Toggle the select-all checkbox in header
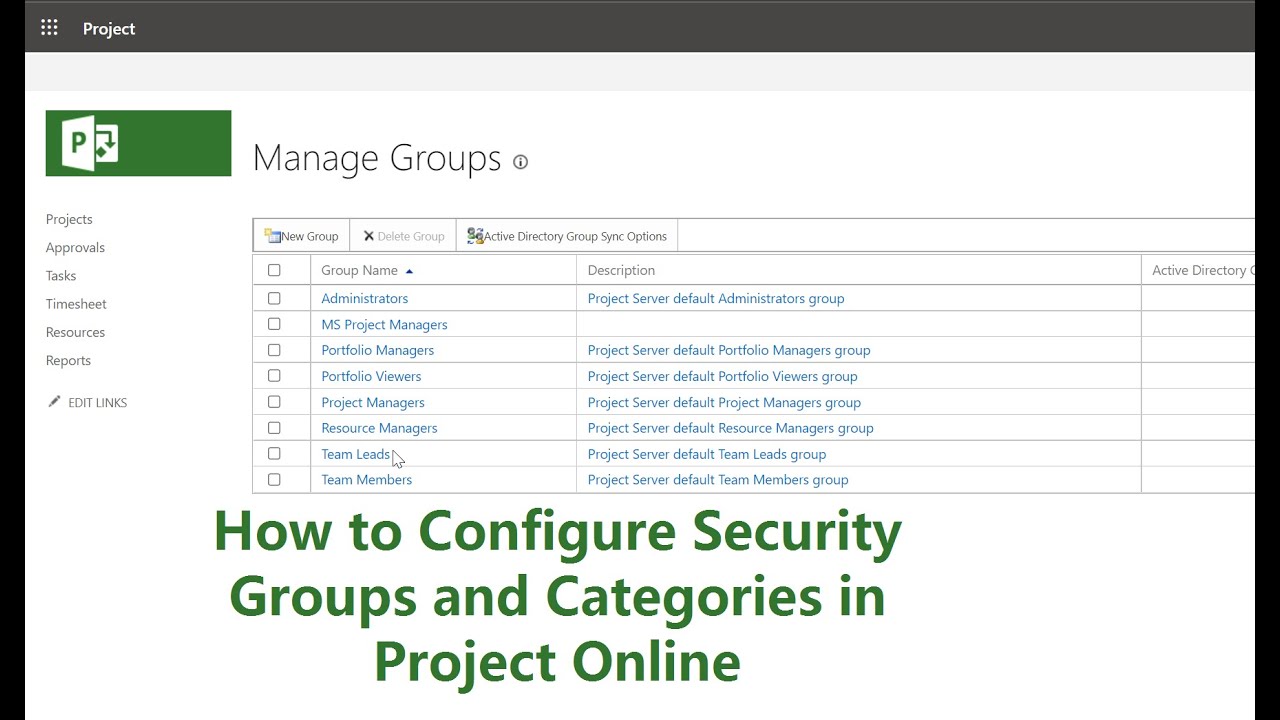The width and height of the screenshot is (1280, 720). (x=274, y=270)
